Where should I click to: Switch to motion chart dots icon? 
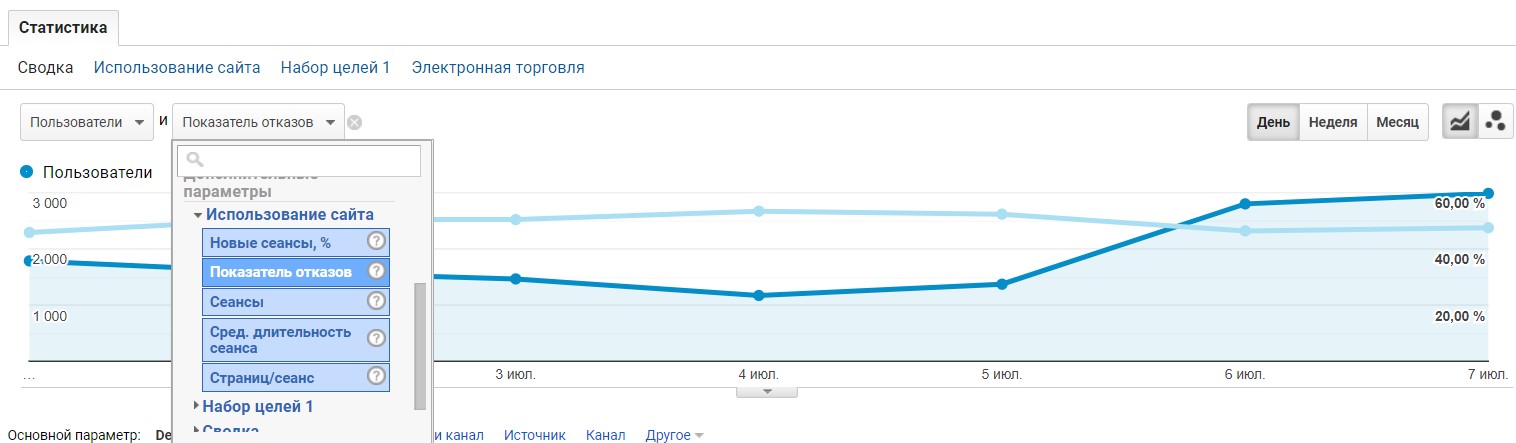[1496, 122]
